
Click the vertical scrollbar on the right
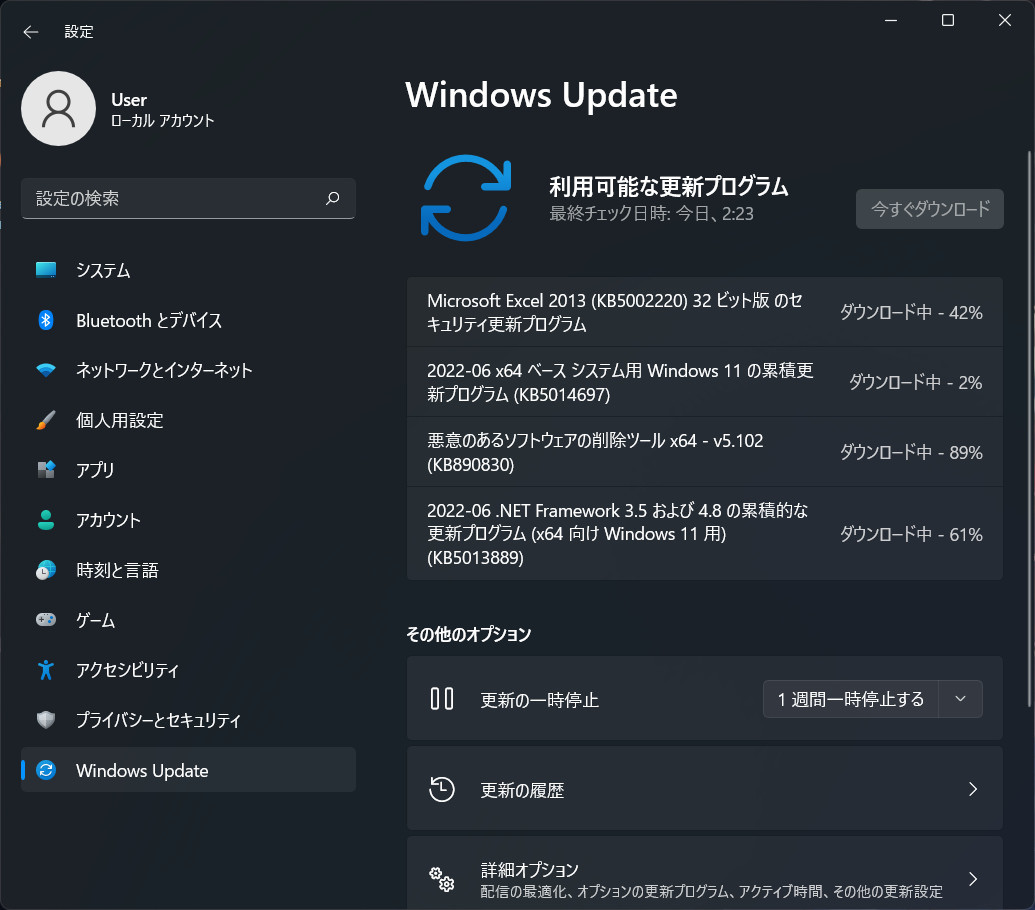[x=1028, y=429]
